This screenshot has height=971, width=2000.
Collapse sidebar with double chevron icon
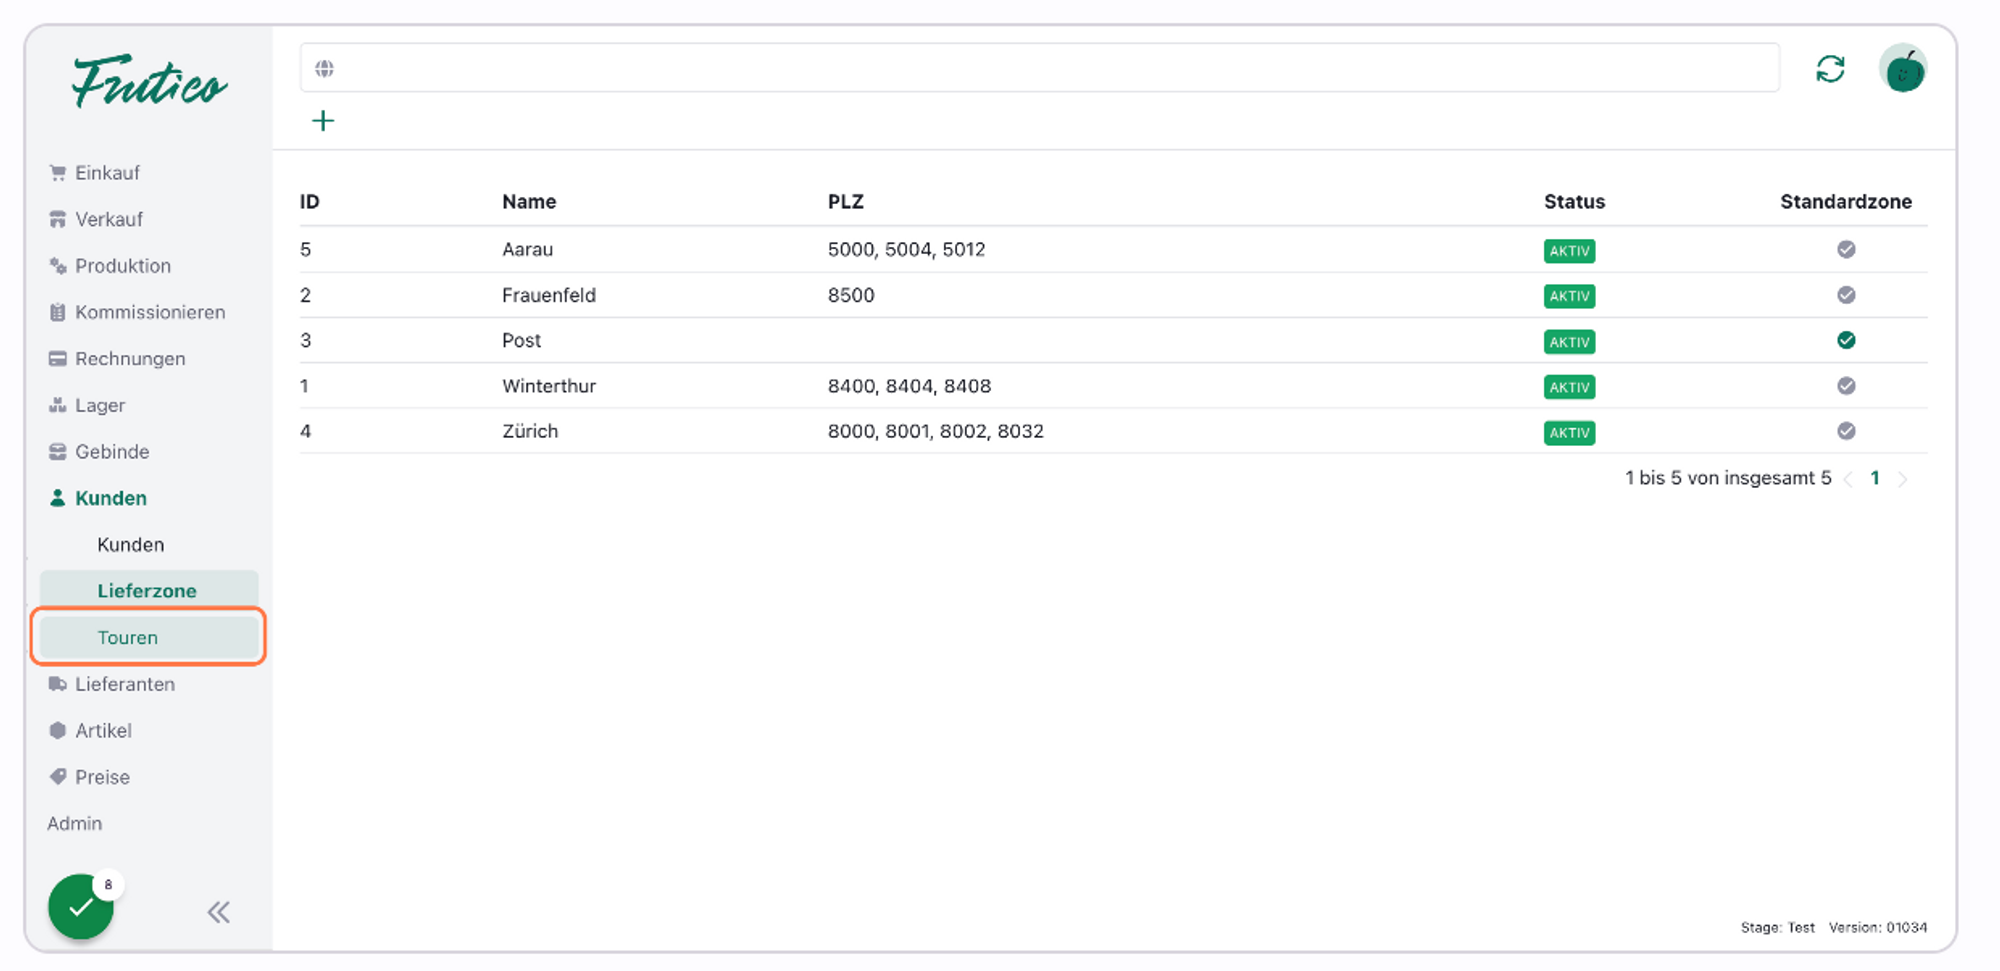coord(218,912)
